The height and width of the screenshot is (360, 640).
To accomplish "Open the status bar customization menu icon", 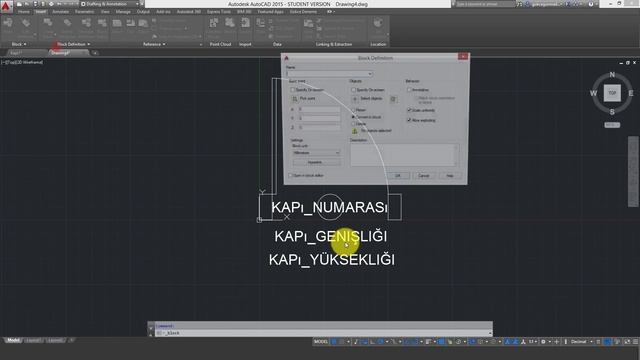I will [x=636, y=342].
